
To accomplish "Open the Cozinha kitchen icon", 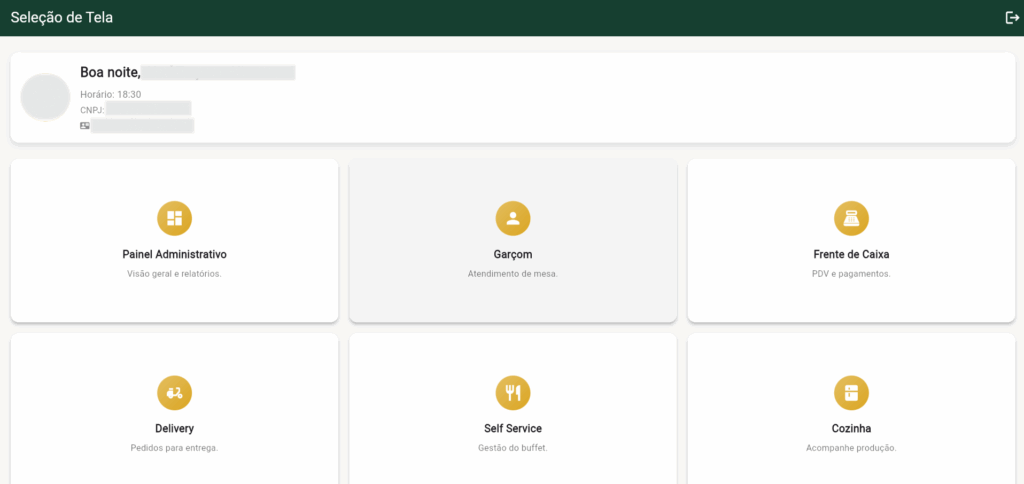I will tap(851, 393).
